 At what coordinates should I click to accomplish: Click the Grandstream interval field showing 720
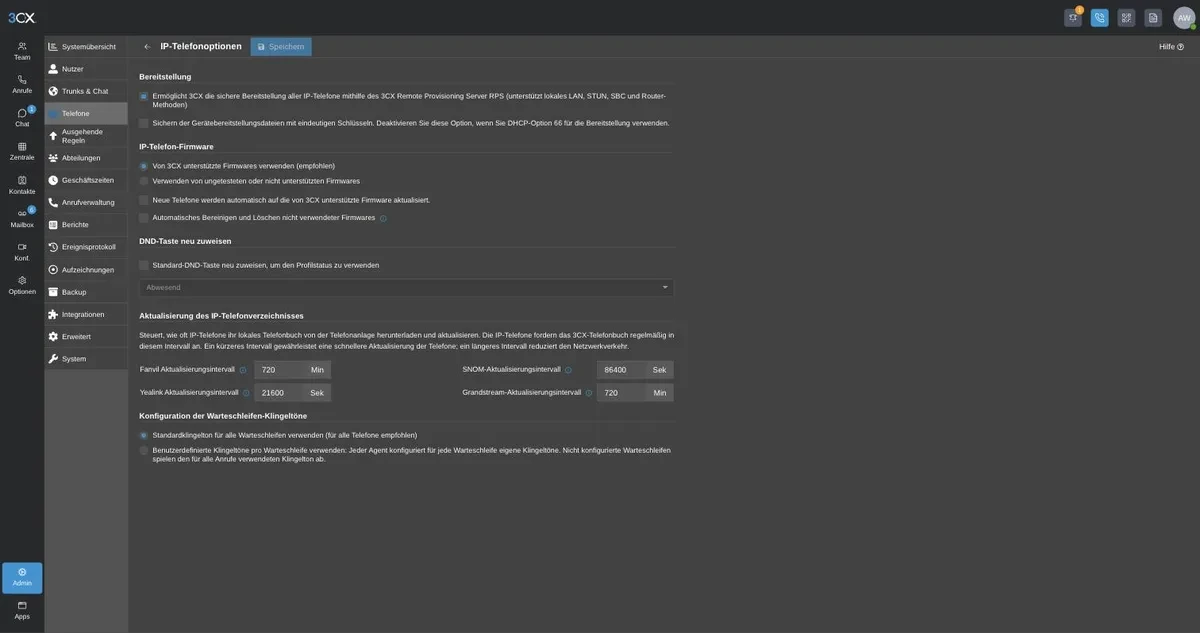[x=621, y=393]
